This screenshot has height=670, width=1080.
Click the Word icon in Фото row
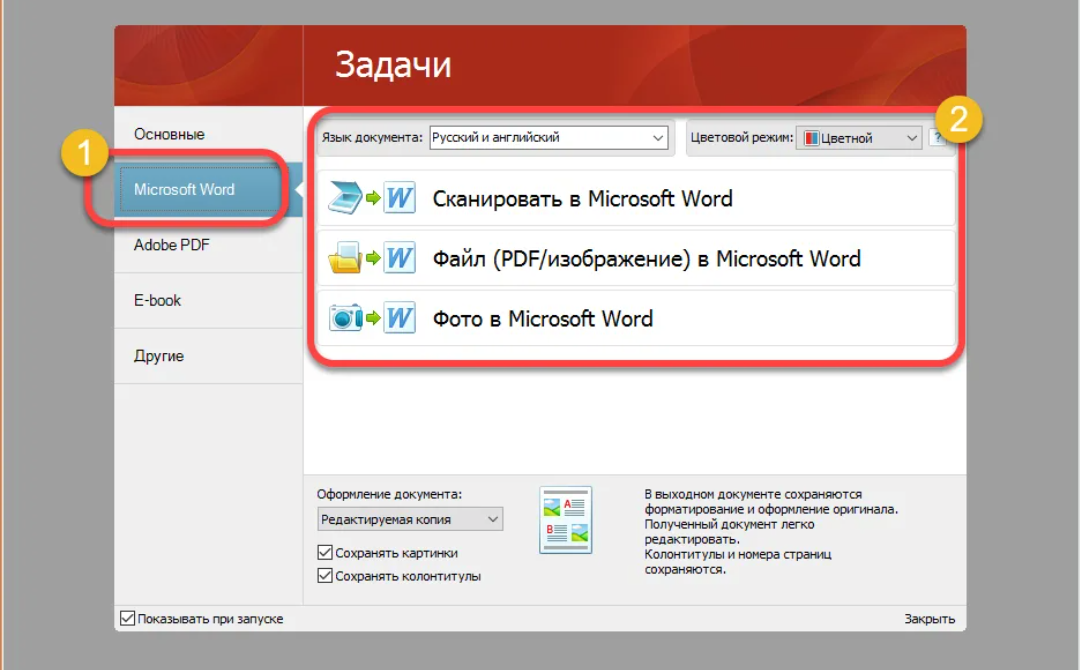tap(399, 318)
